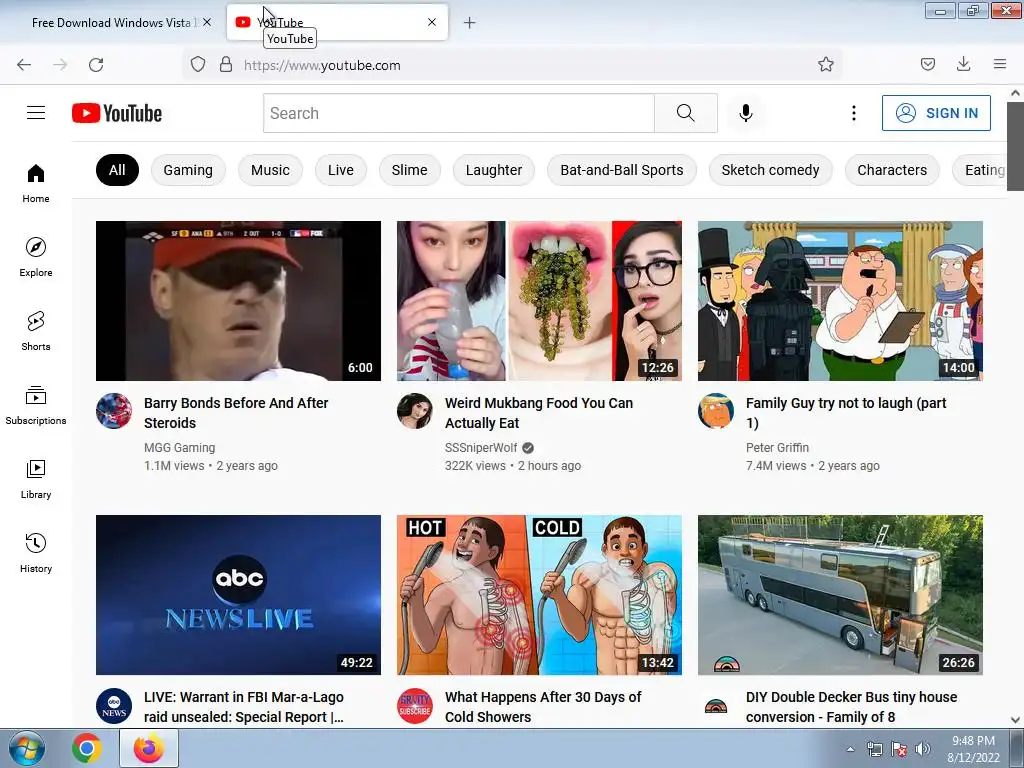The height and width of the screenshot is (768, 1024).
Task: Open the Peter Griffin channel name link
Action: tap(777, 447)
